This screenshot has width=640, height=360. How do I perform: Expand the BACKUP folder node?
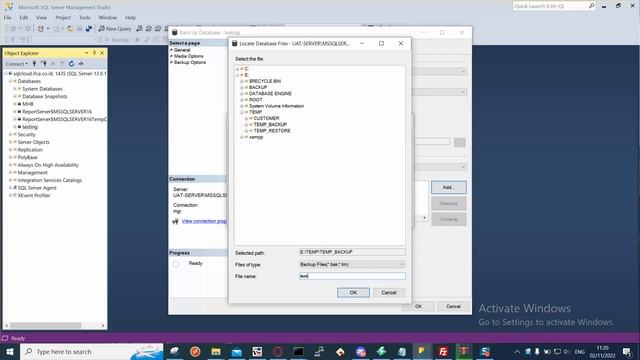[242, 87]
